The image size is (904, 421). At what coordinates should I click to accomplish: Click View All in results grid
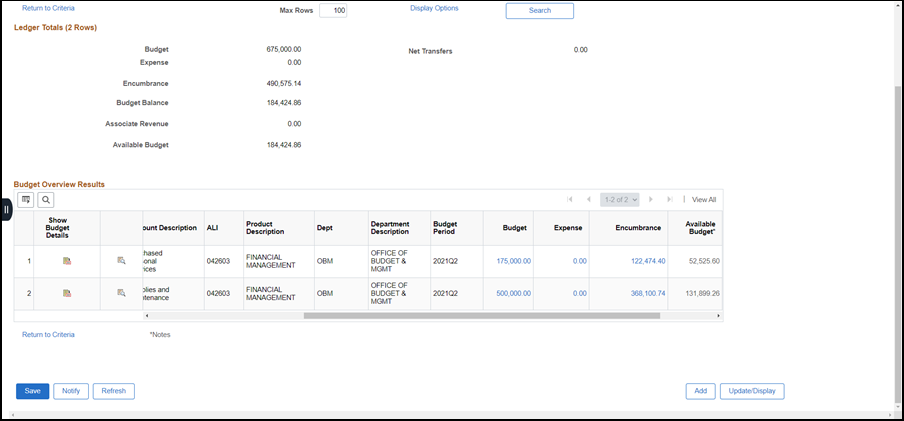[x=704, y=200]
